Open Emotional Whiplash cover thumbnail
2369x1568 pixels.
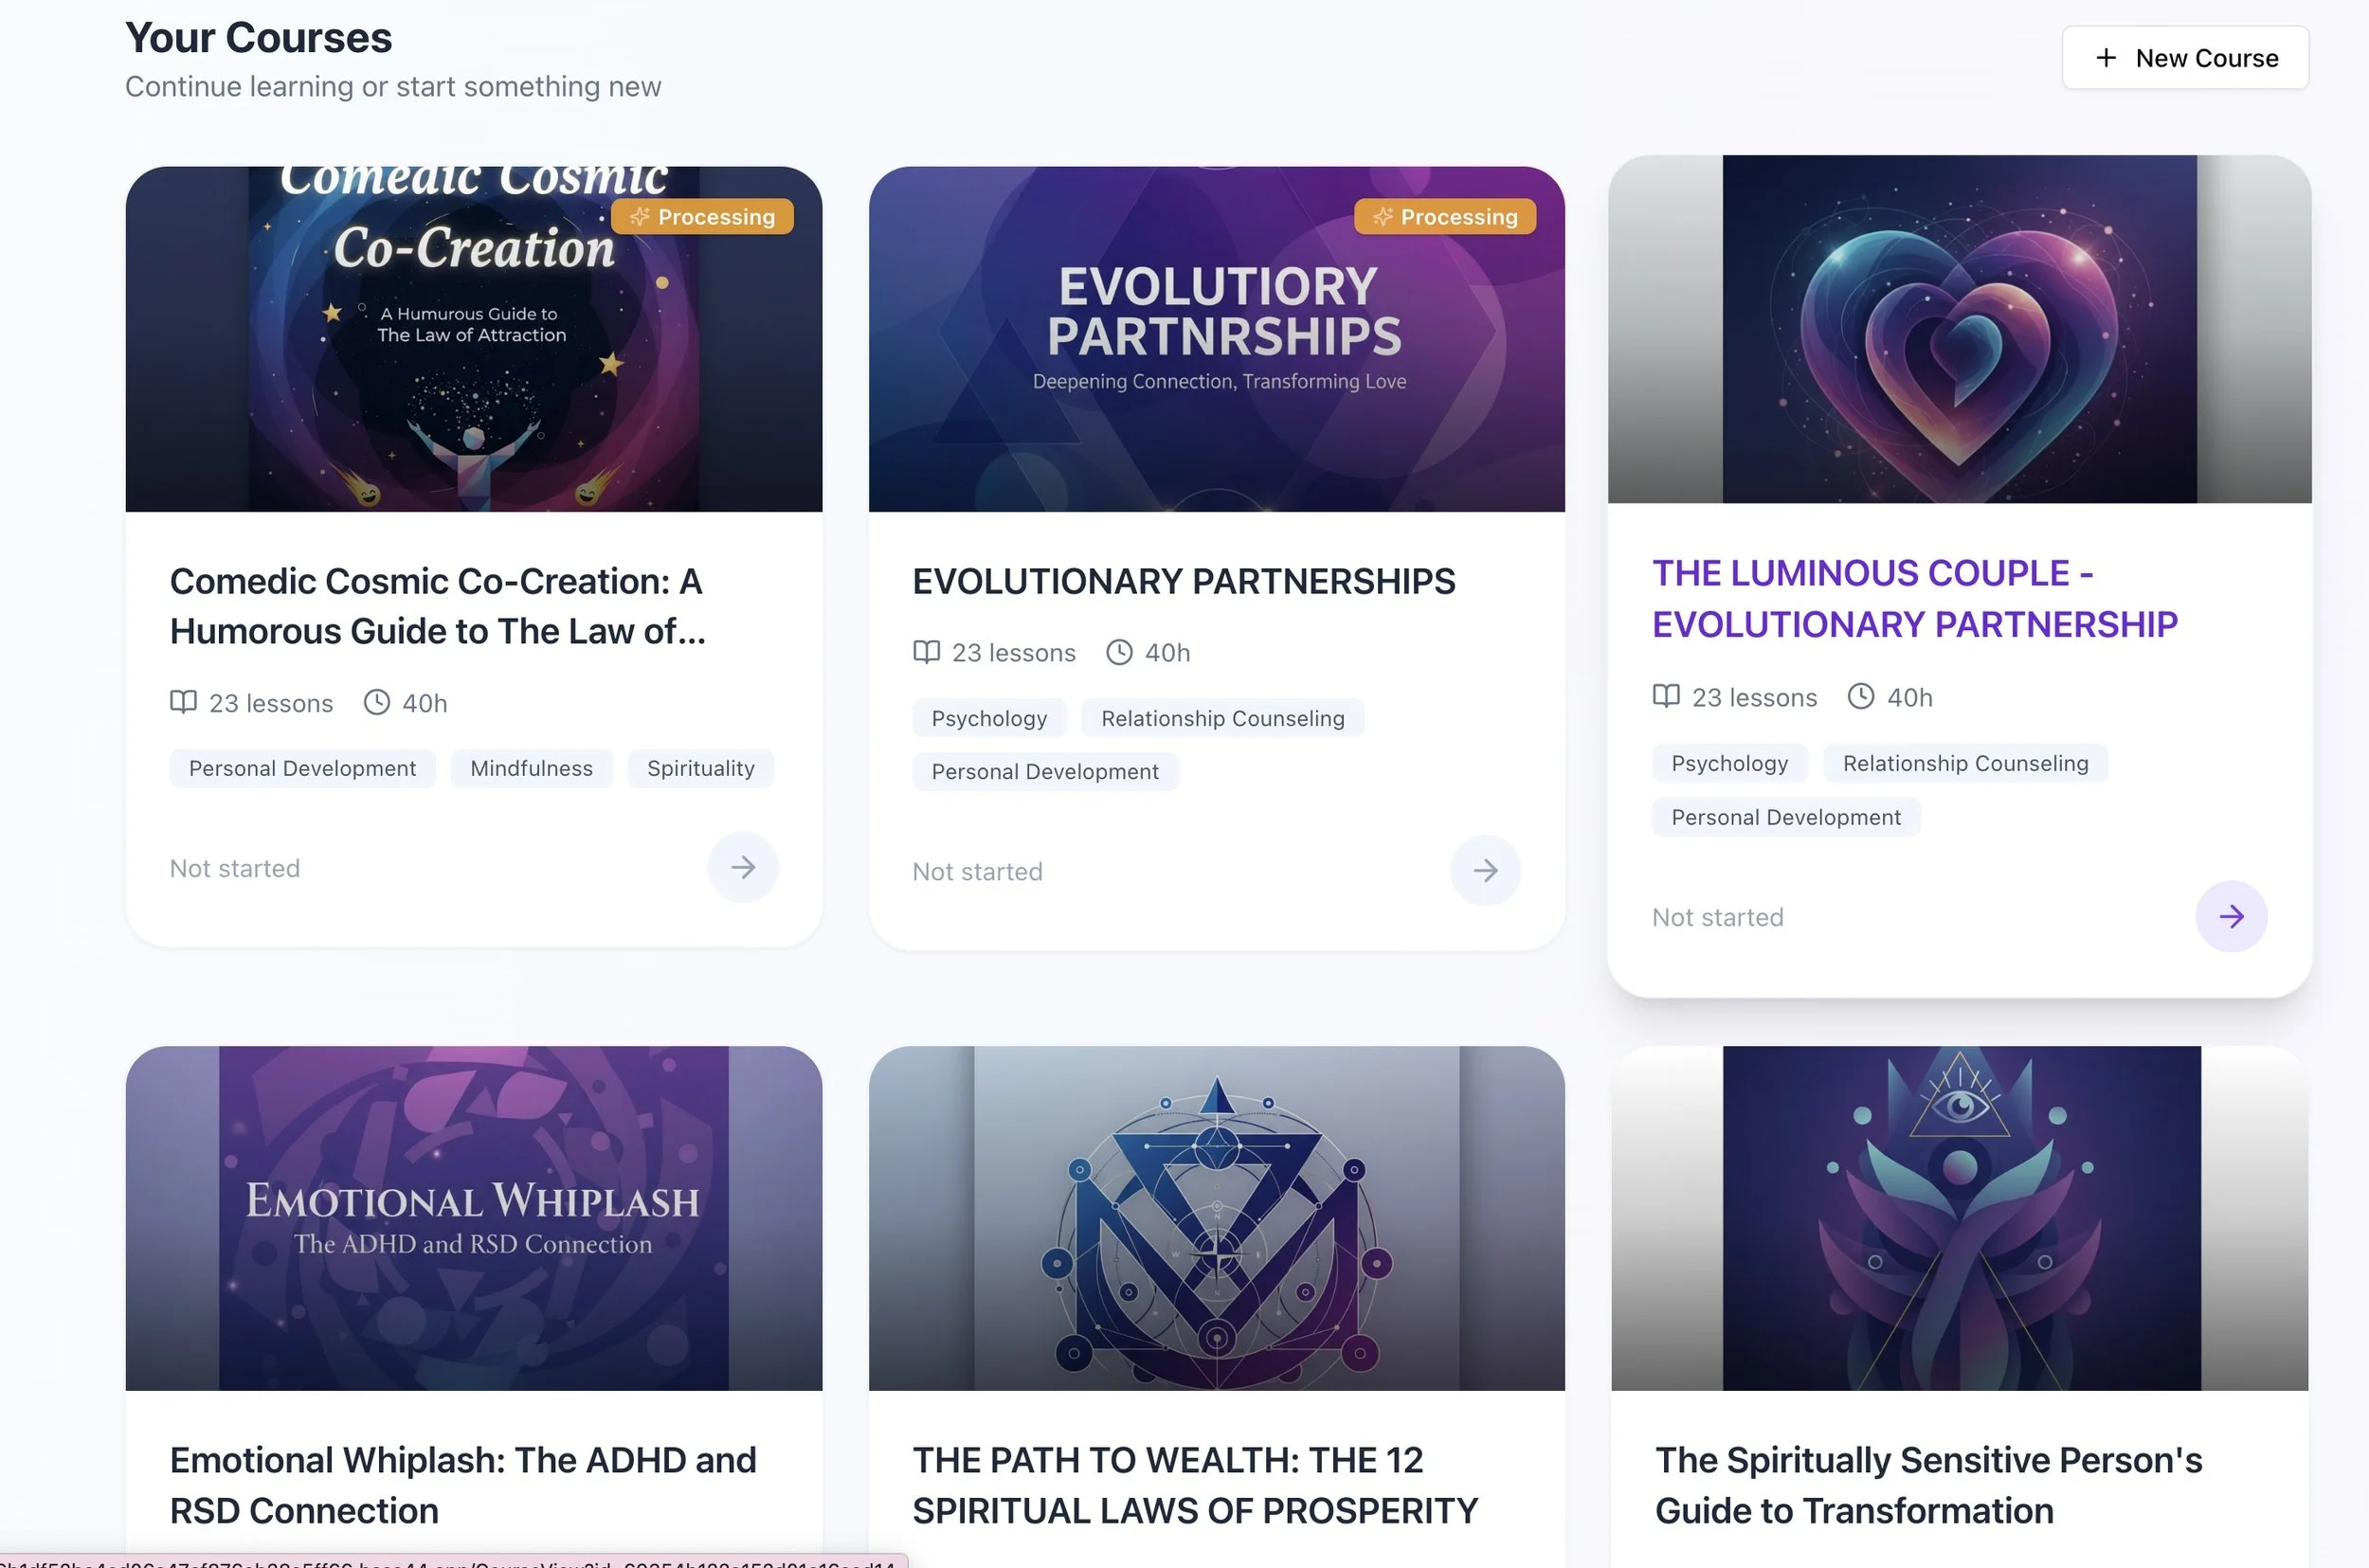(x=473, y=1218)
